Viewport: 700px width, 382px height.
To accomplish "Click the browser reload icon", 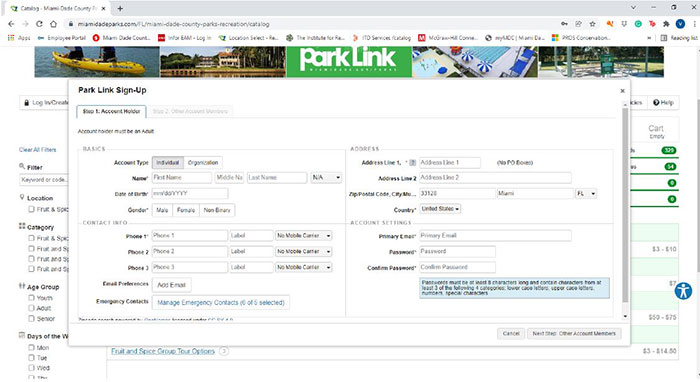I will [39, 24].
